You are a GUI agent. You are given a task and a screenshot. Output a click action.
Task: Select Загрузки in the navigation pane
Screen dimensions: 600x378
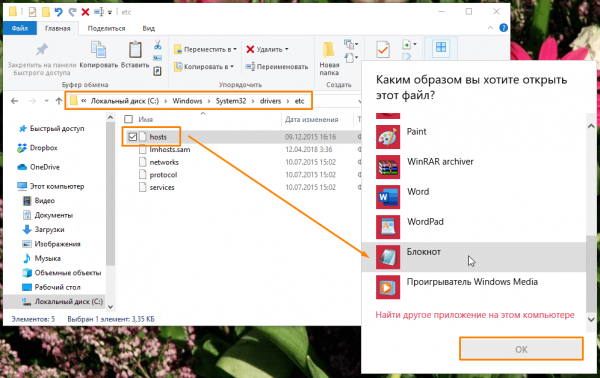(x=49, y=230)
